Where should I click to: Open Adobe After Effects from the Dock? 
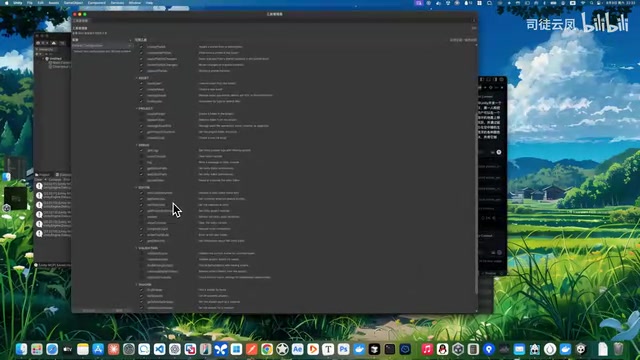[x=298, y=349]
